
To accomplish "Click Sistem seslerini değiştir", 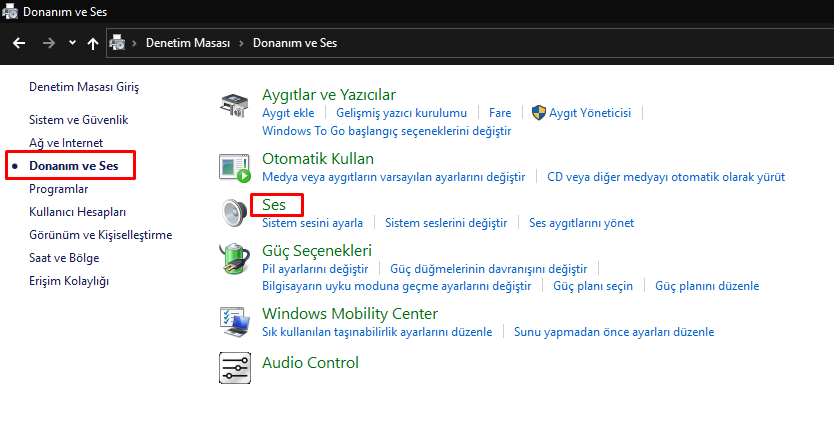I will pos(446,223).
